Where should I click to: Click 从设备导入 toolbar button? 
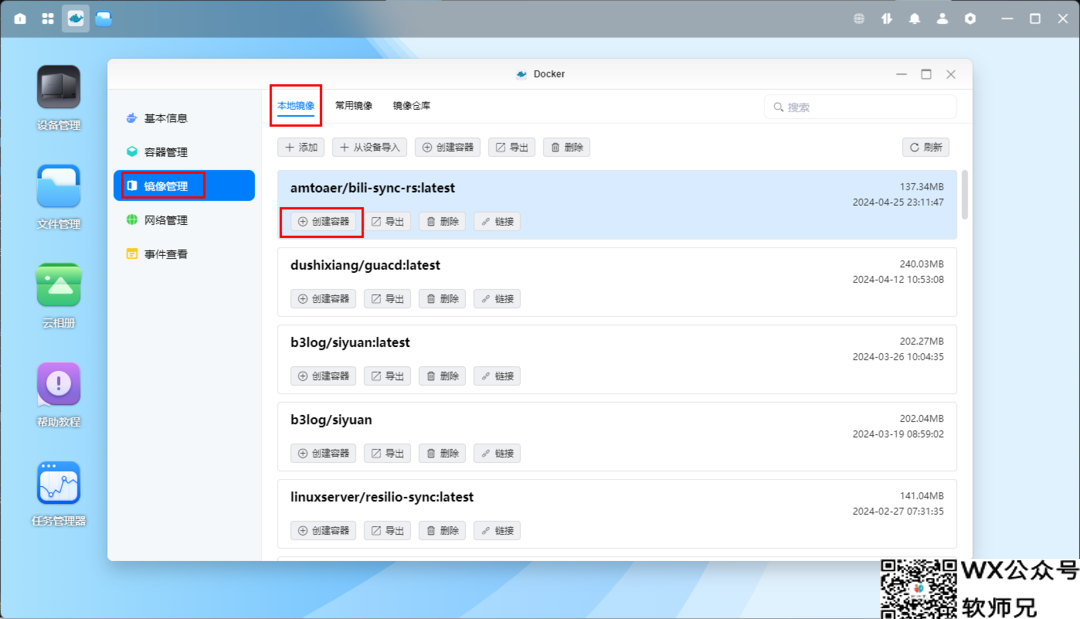tap(370, 147)
